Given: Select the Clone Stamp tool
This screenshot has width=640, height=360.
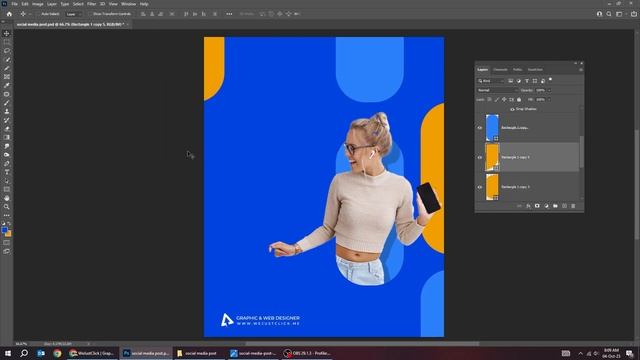Looking at the screenshot, I should (x=7, y=111).
